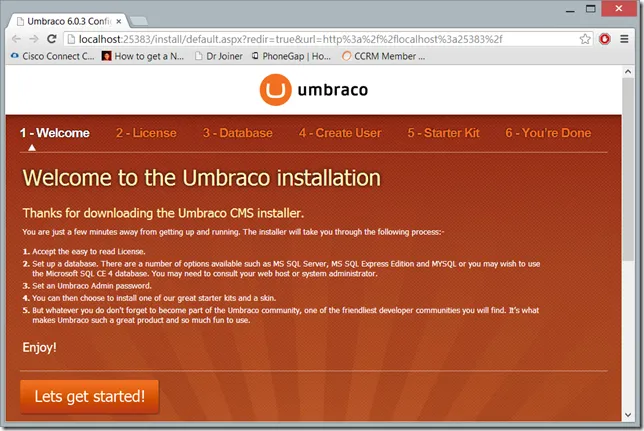Select the Umbraco 6.0.3 browser tab
Viewport: 644px width, 431px height.
(69, 21)
